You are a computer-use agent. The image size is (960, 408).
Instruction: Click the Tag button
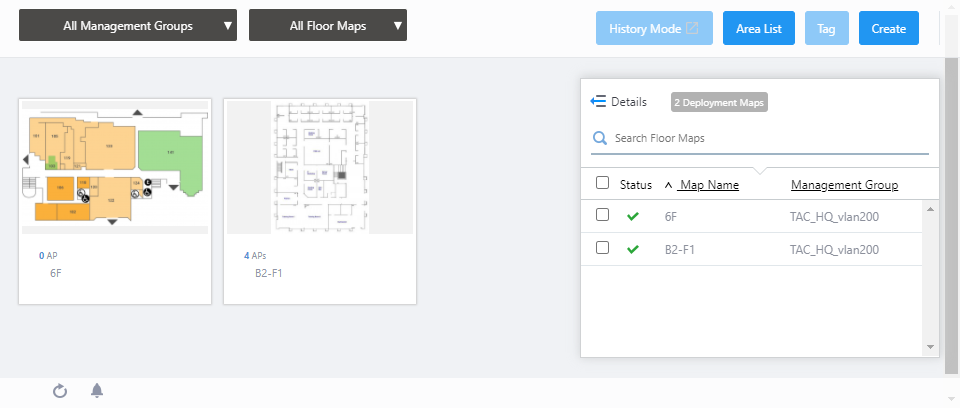(827, 28)
